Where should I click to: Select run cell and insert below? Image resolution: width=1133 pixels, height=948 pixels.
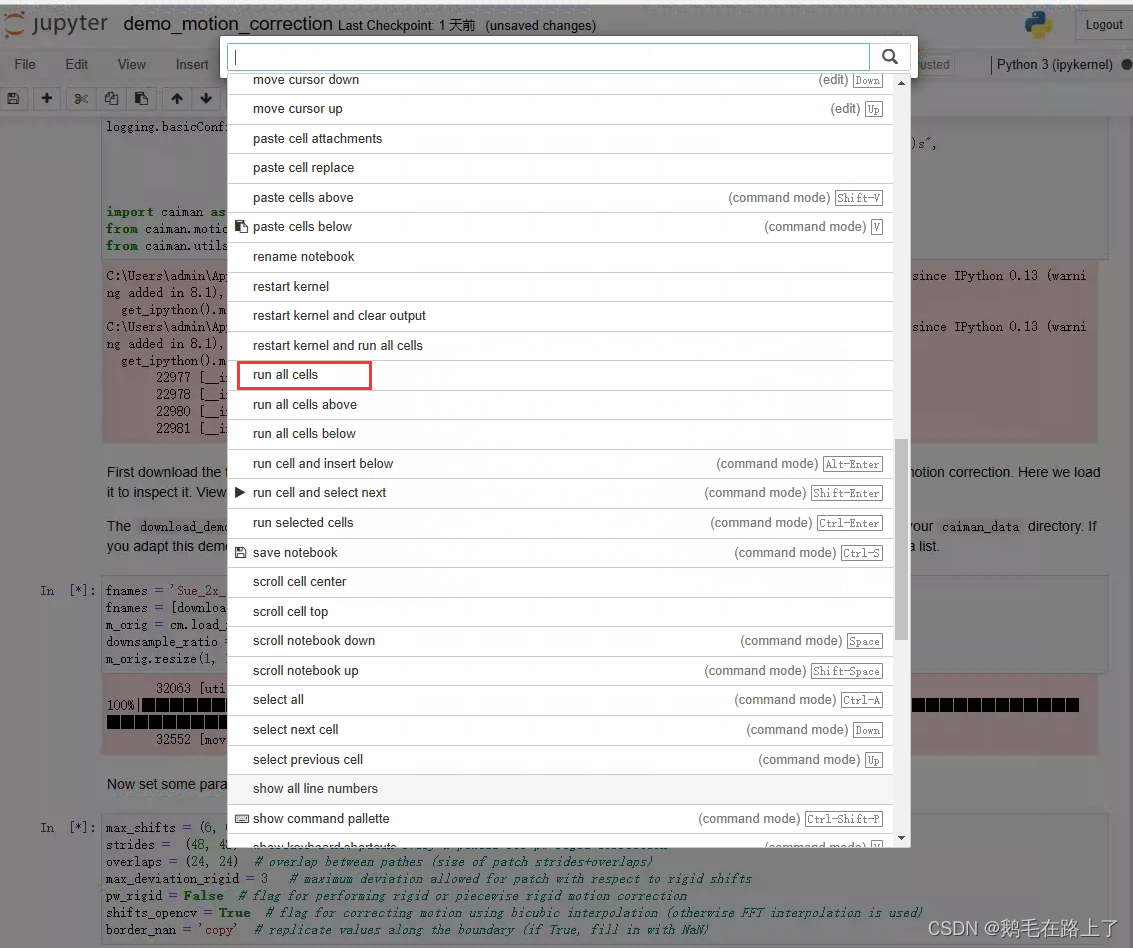(x=560, y=464)
